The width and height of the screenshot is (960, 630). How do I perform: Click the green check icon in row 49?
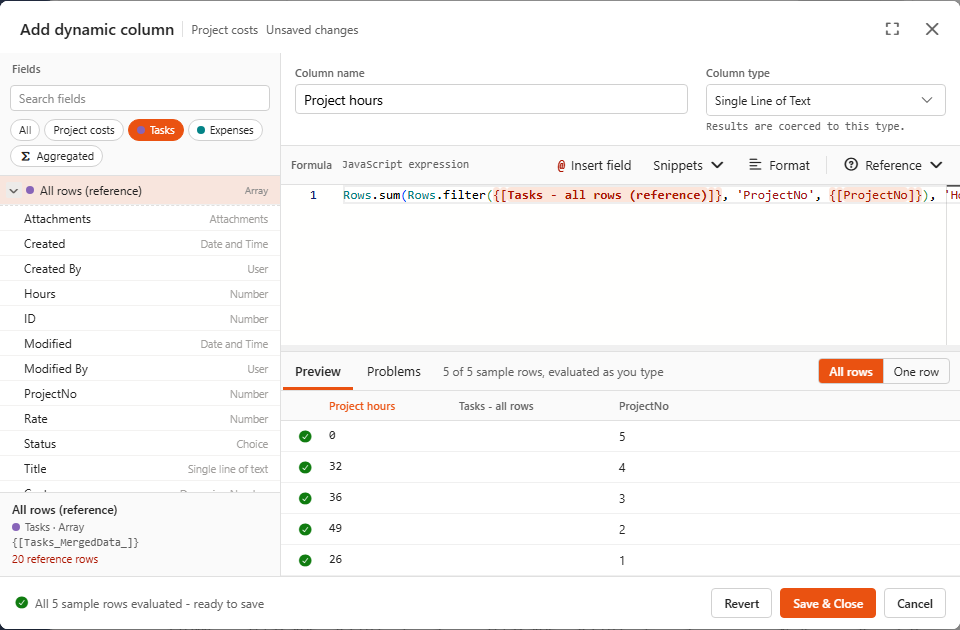tap(305, 530)
